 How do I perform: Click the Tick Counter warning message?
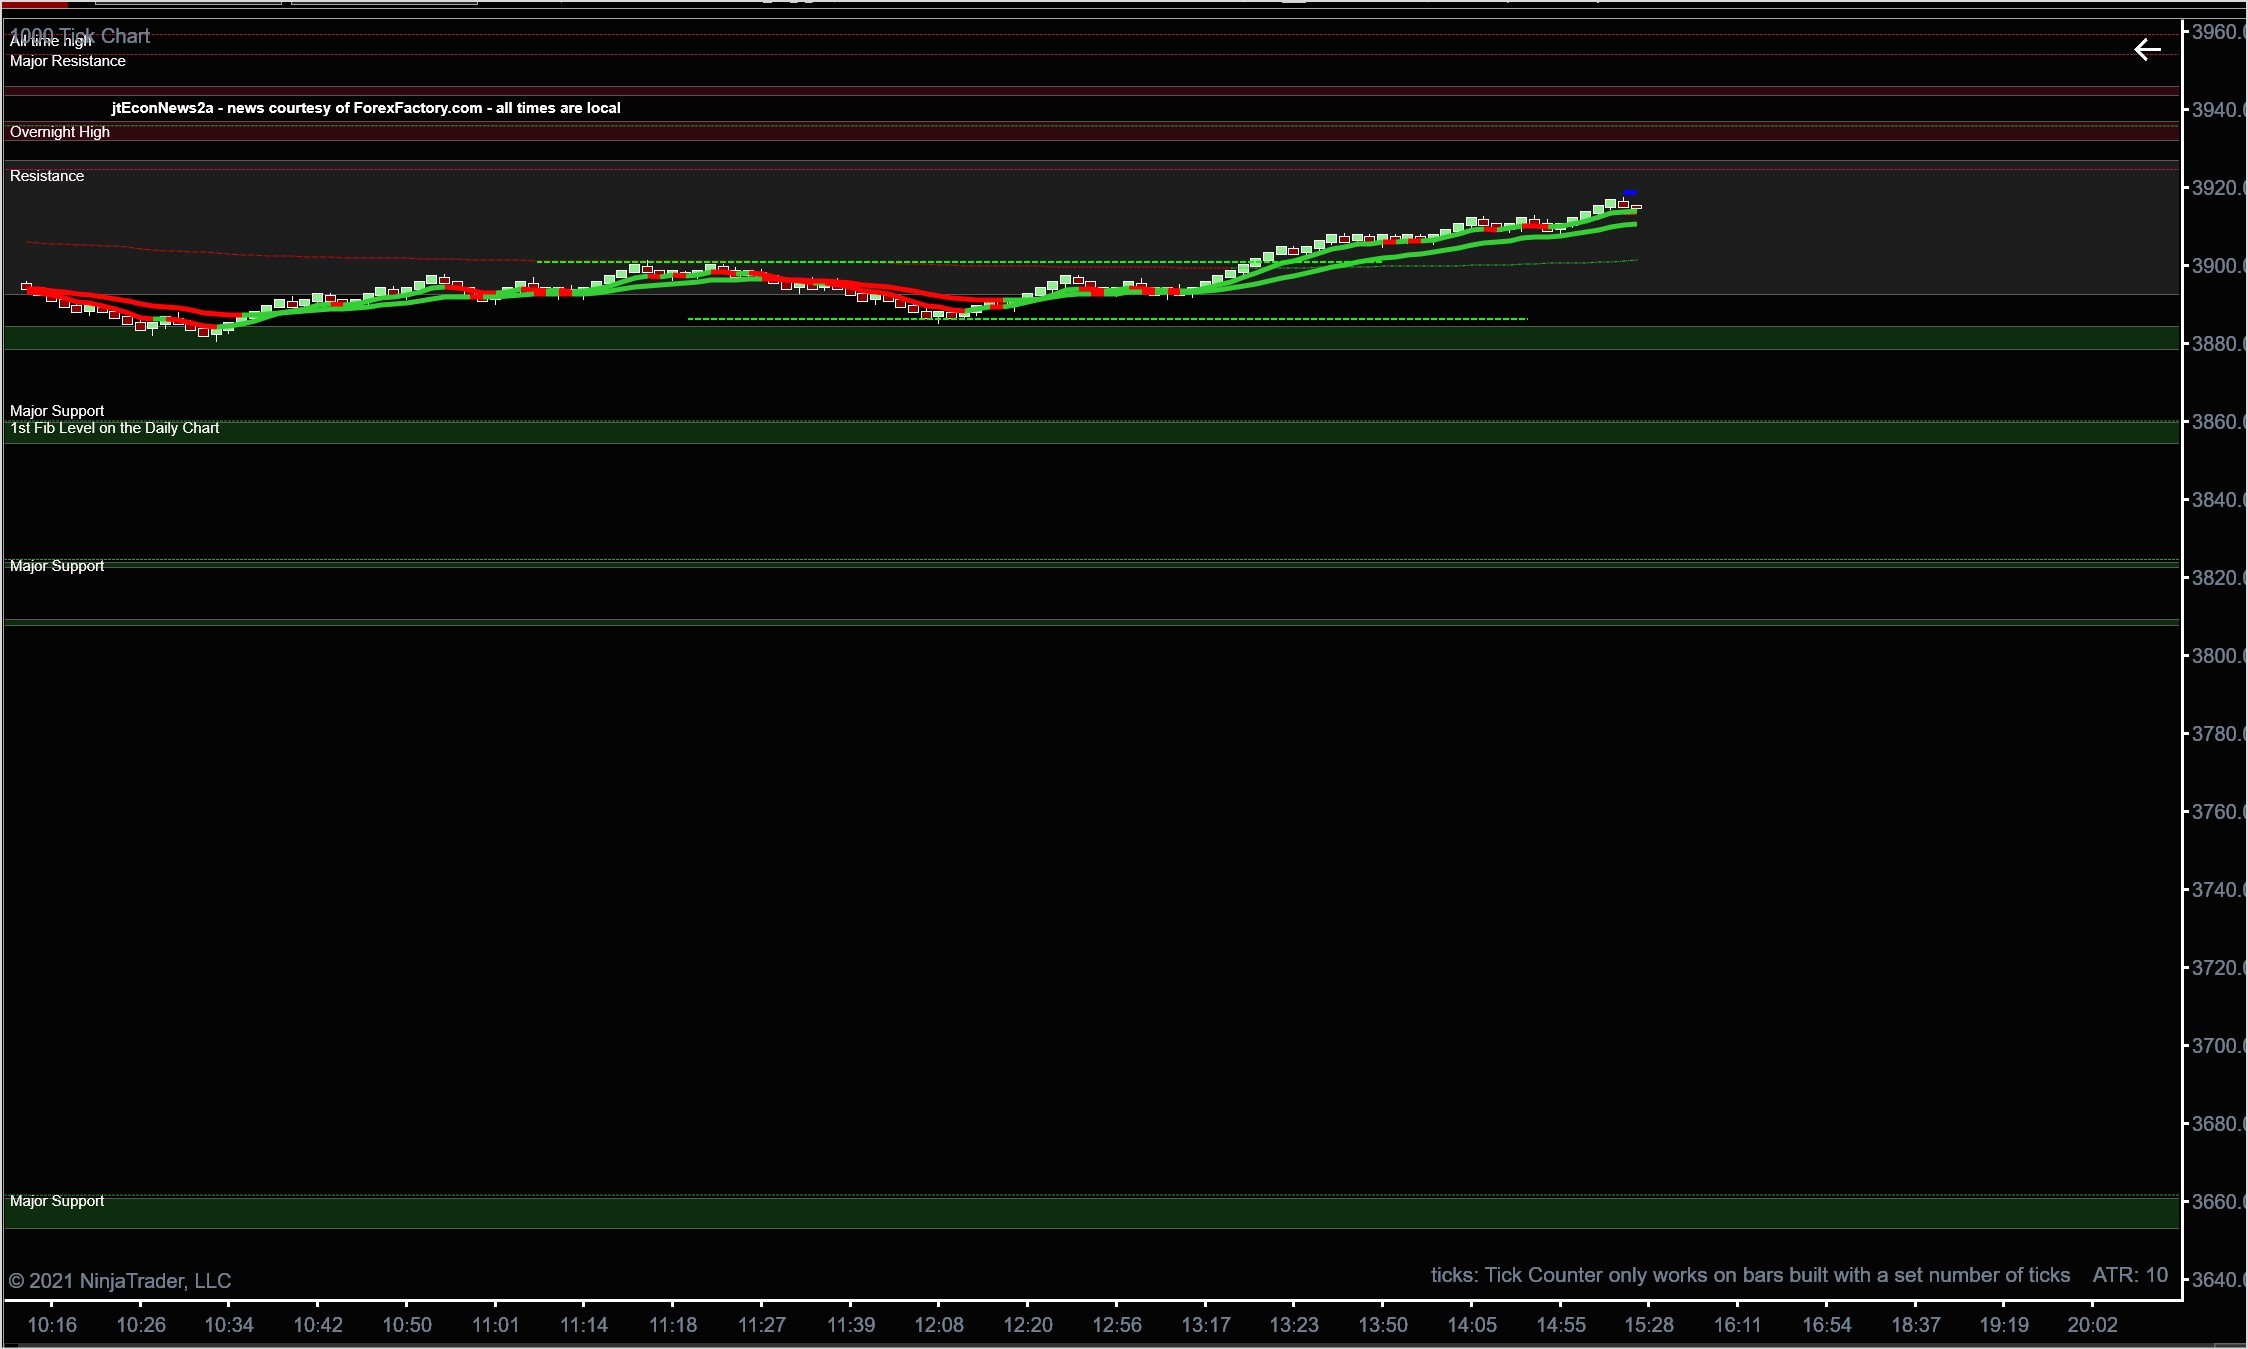1750,1275
